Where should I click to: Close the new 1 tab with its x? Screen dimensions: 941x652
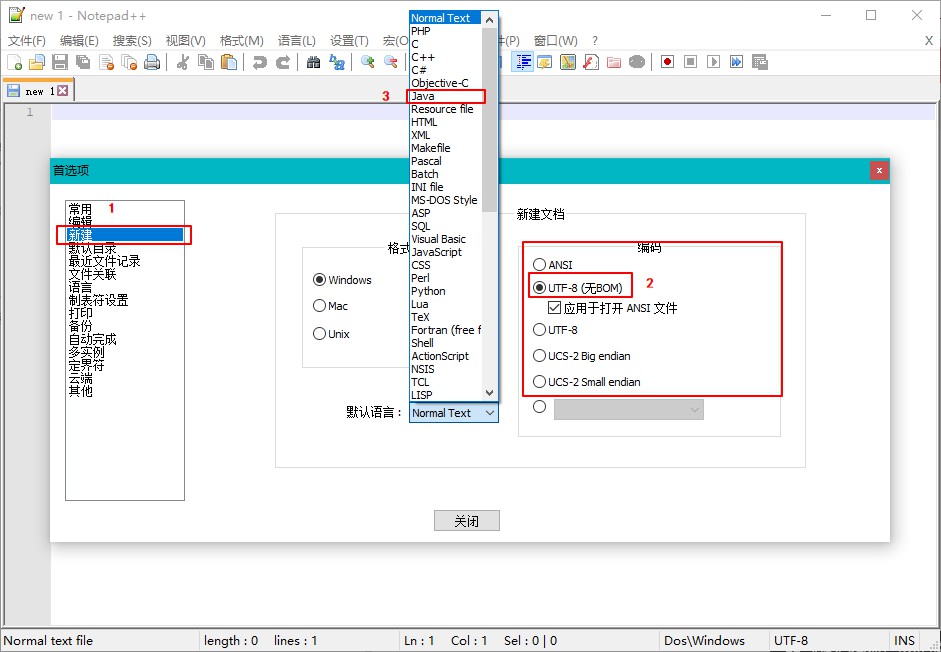(x=62, y=91)
